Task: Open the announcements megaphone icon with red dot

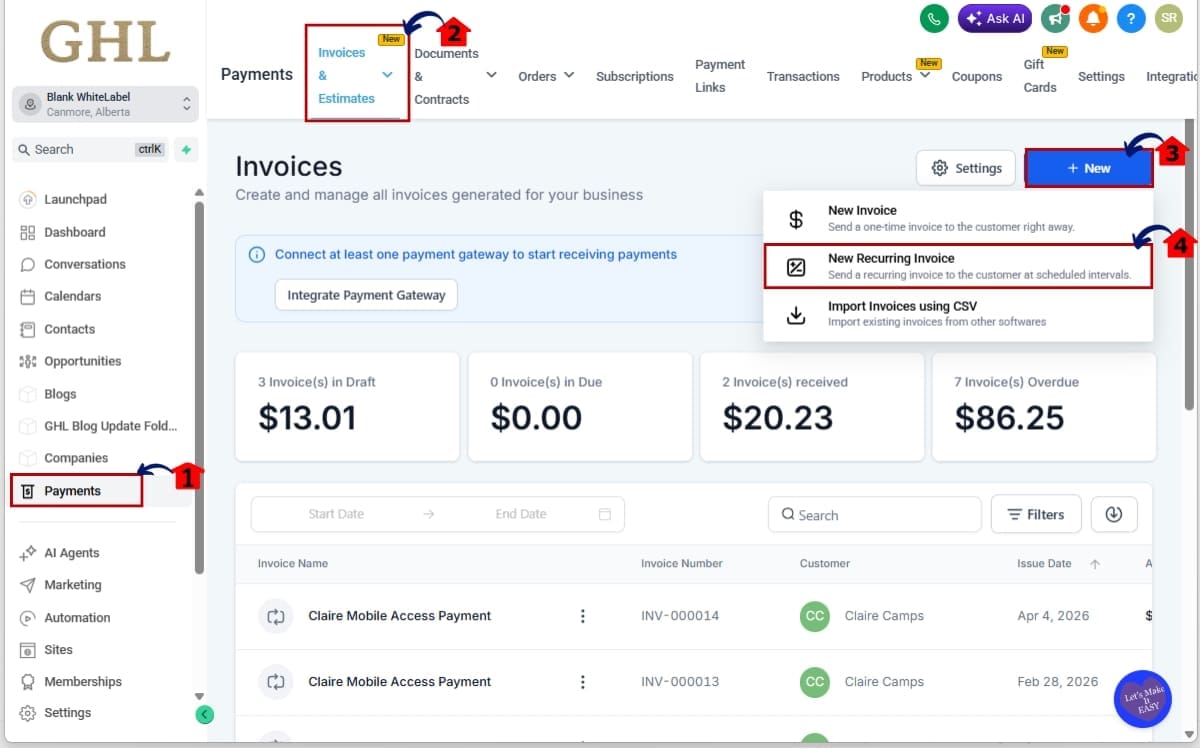Action: 1056,18
